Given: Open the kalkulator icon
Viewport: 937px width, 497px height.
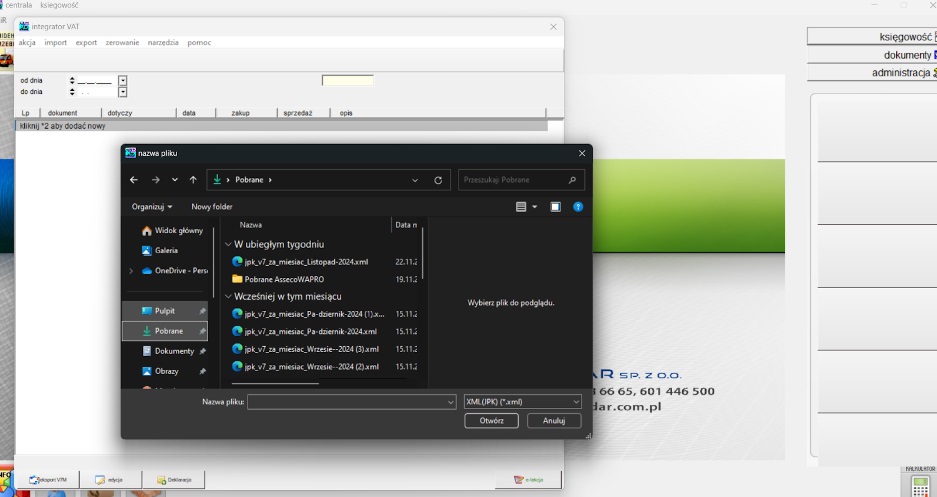Looking at the screenshot, I should click(x=920, y=485).
